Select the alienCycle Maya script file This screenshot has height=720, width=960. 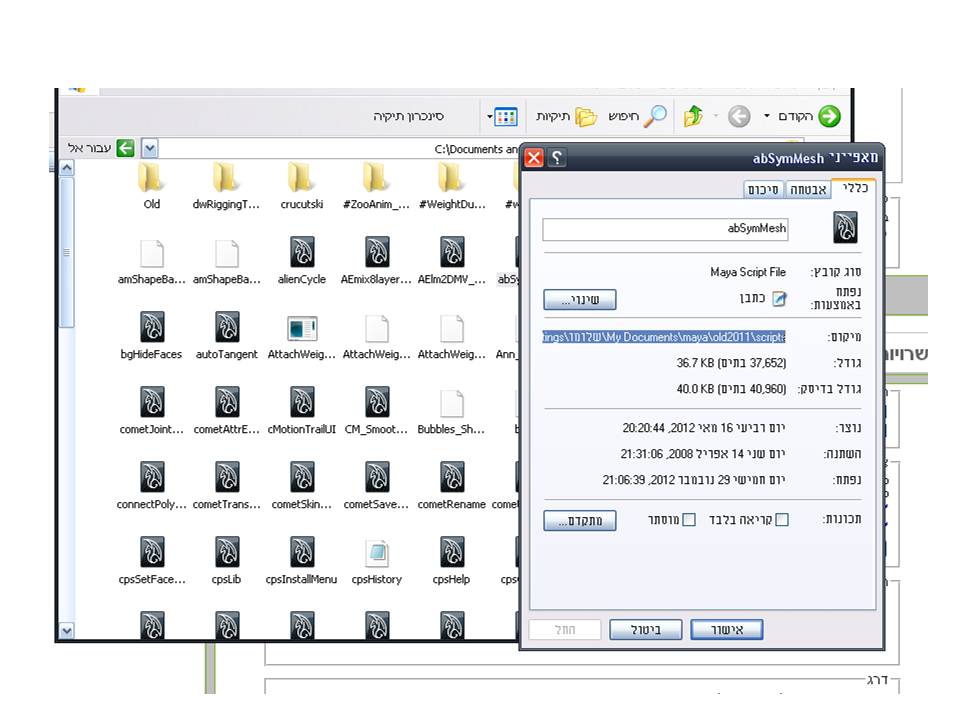click(302, 252)
